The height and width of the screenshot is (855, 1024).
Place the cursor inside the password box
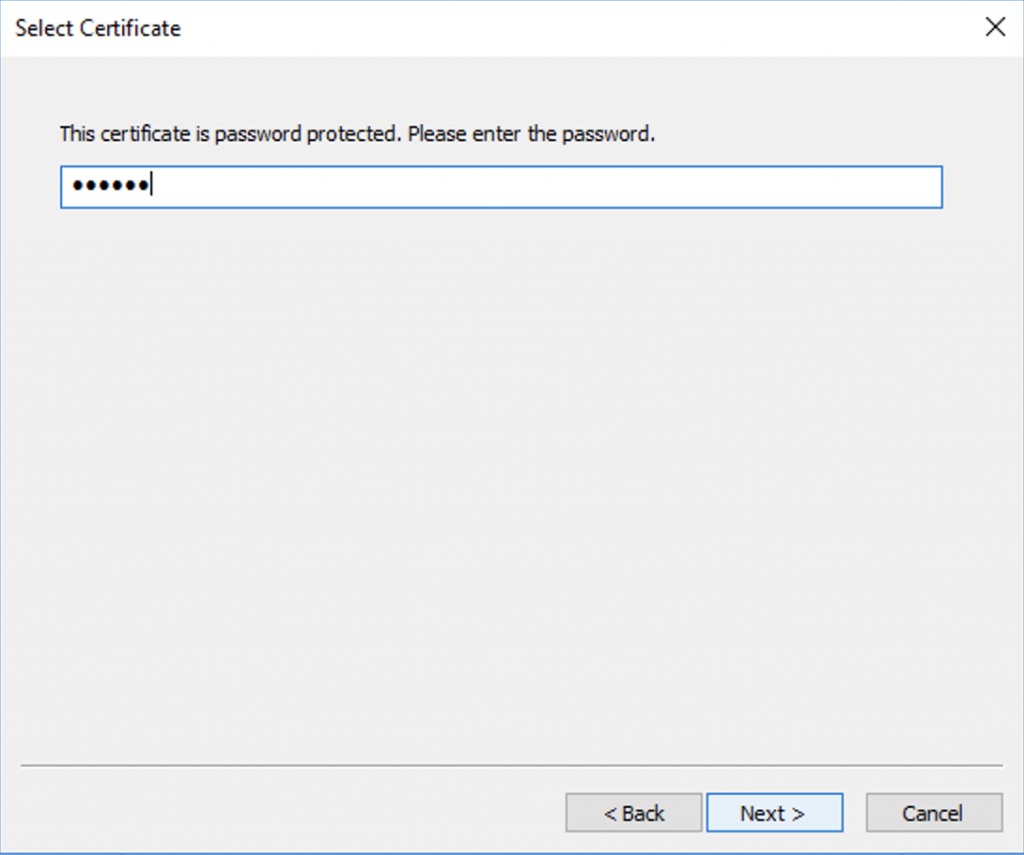pyautogui.click(x=500, y=187)
